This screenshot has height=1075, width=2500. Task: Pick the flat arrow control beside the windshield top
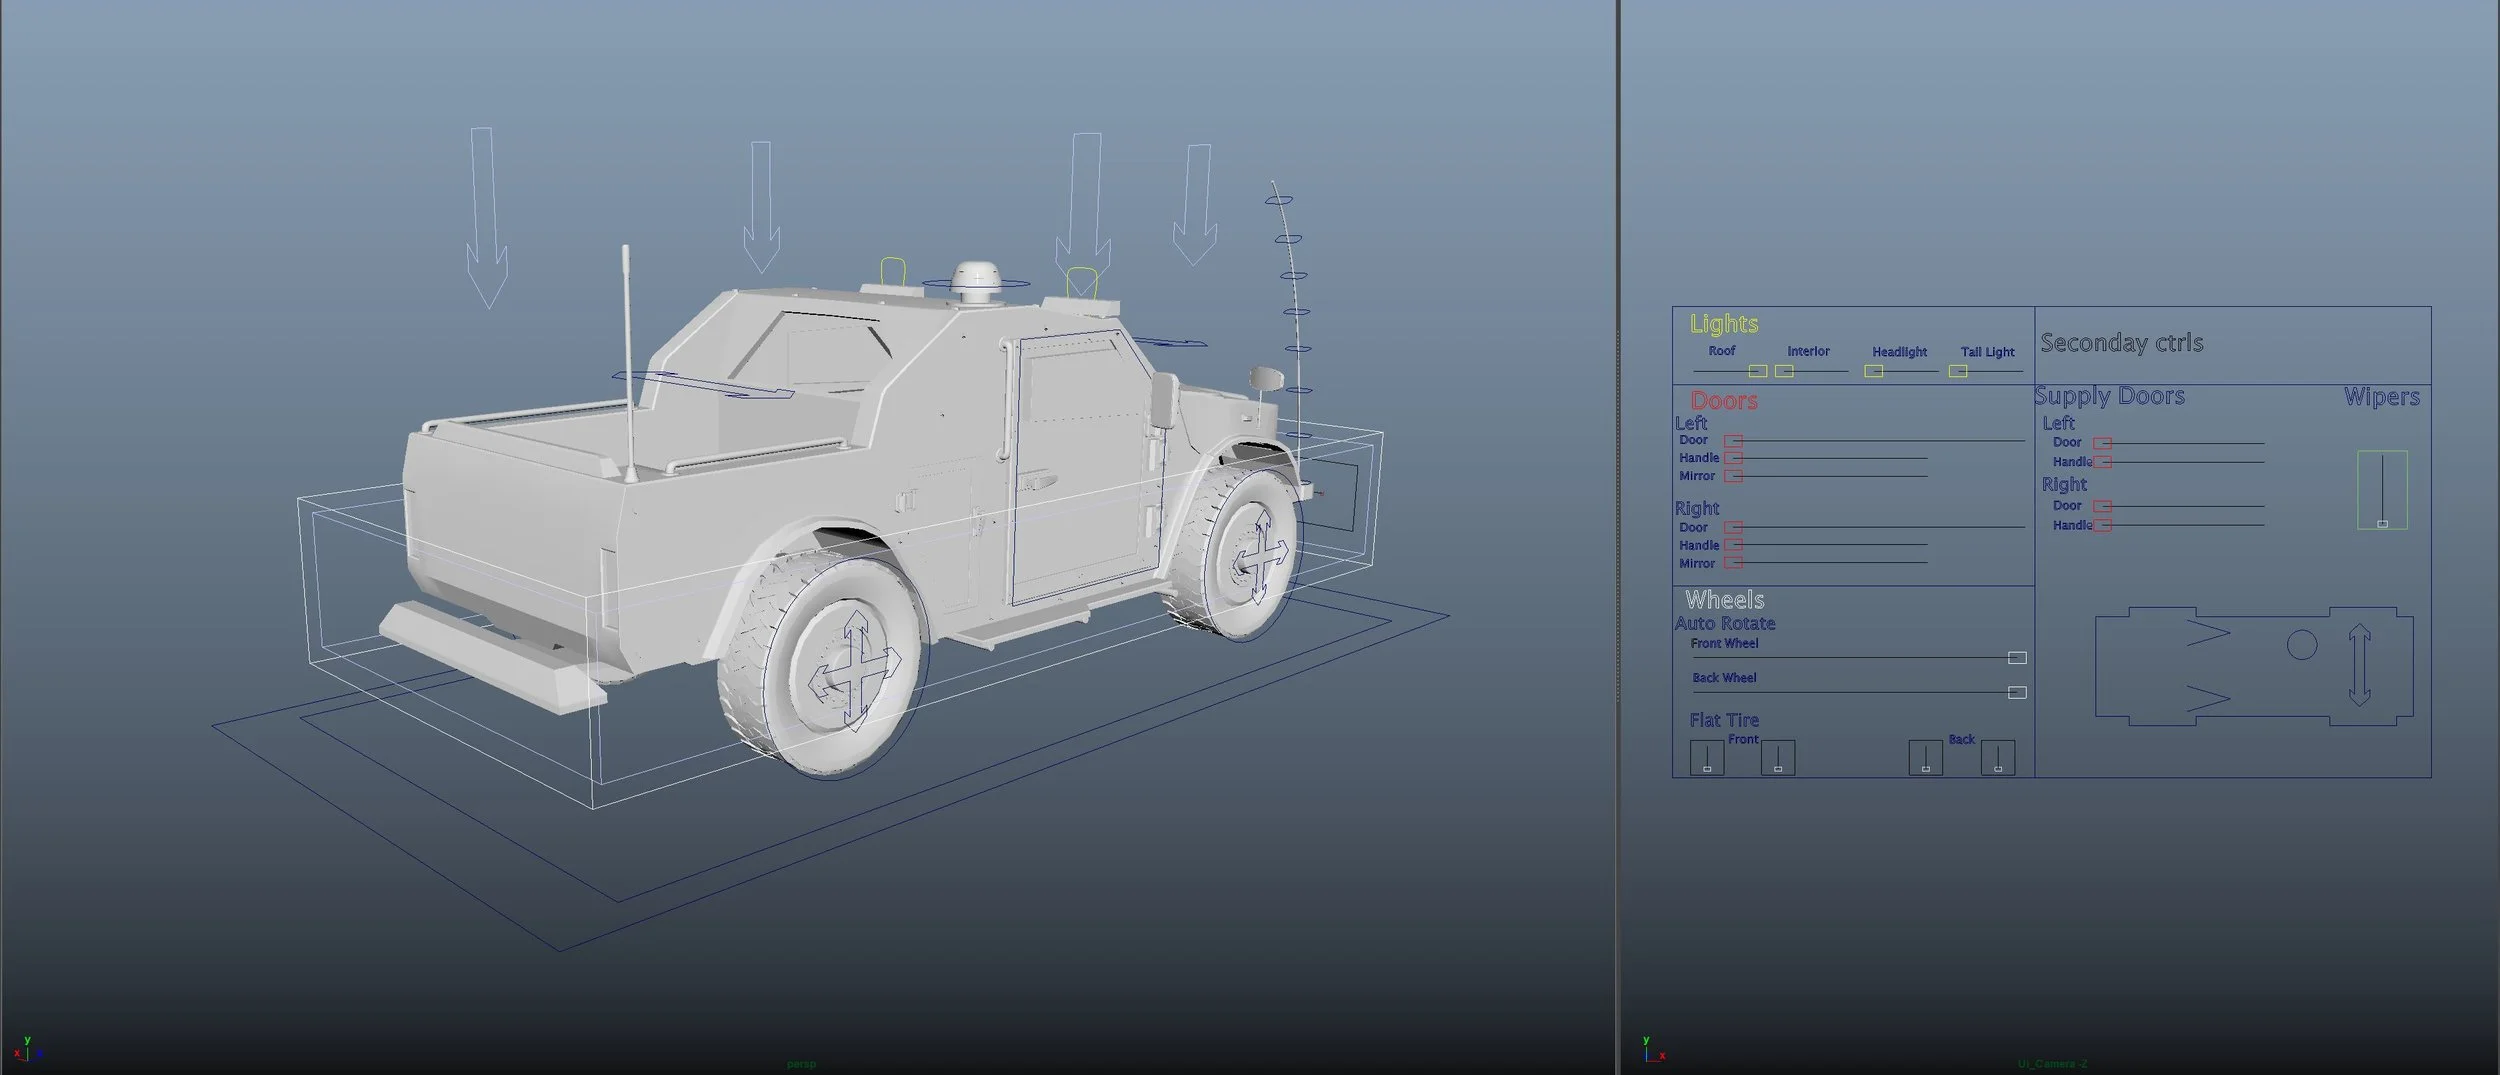point(1170,341)
